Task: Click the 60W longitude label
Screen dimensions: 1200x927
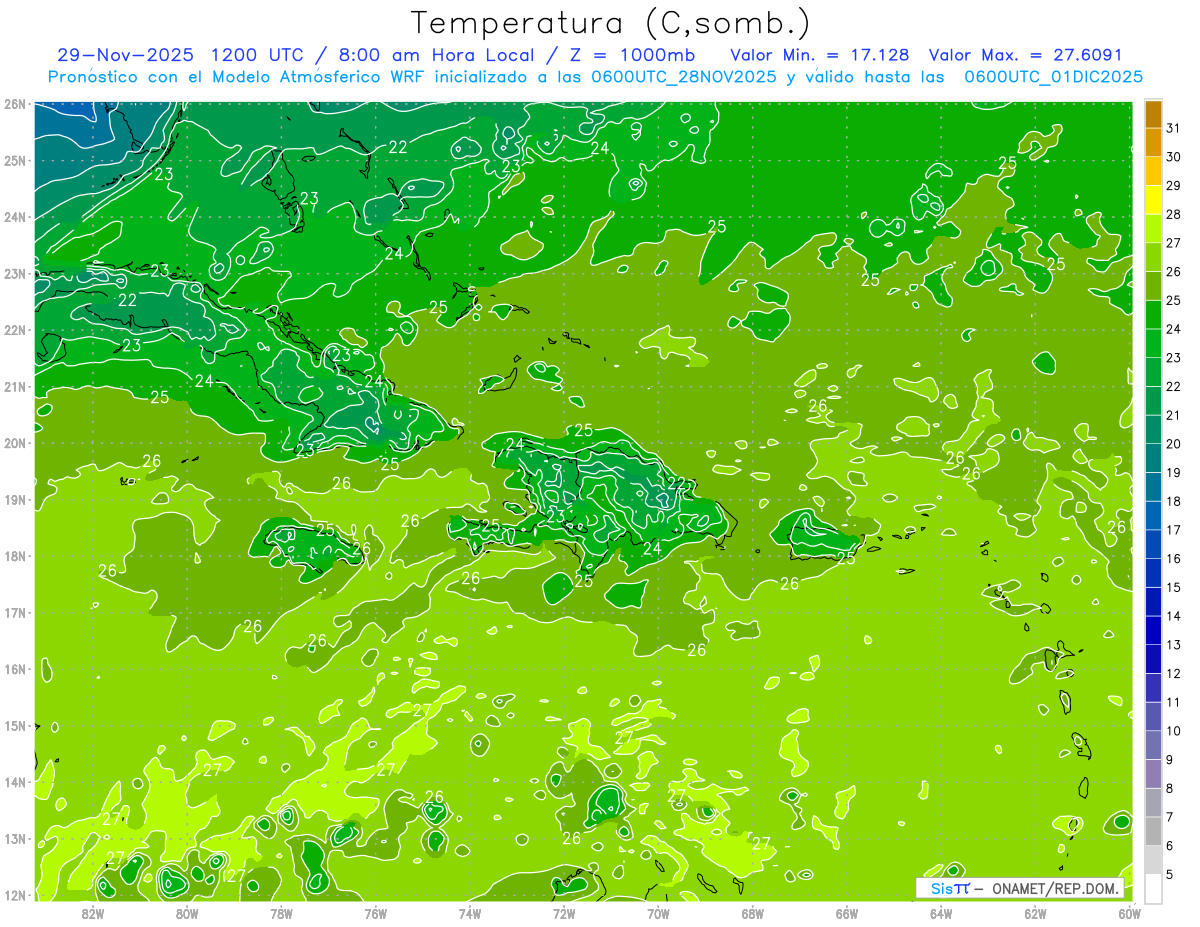Action: pos(1129,914)
